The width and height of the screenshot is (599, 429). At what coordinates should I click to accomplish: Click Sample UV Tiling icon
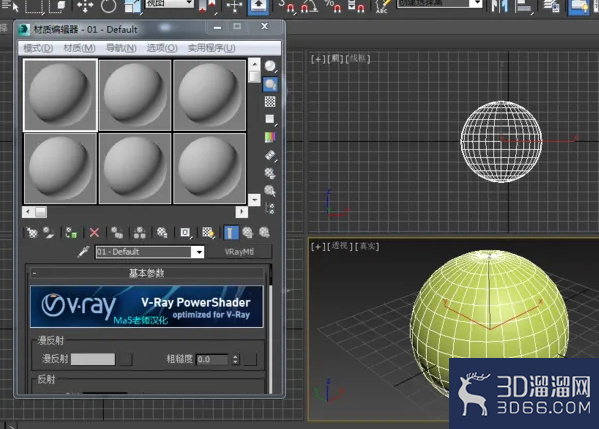270,119
